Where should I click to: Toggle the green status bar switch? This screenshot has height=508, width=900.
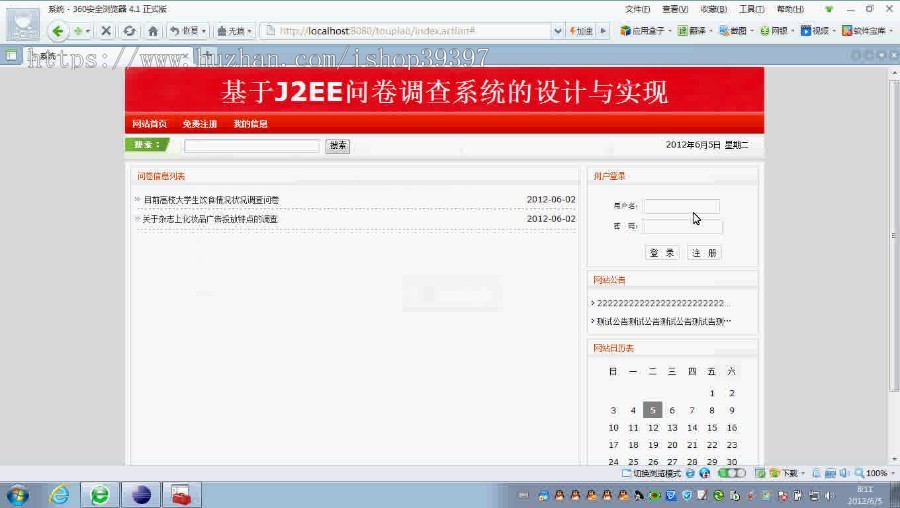click(x=731, y=473)
